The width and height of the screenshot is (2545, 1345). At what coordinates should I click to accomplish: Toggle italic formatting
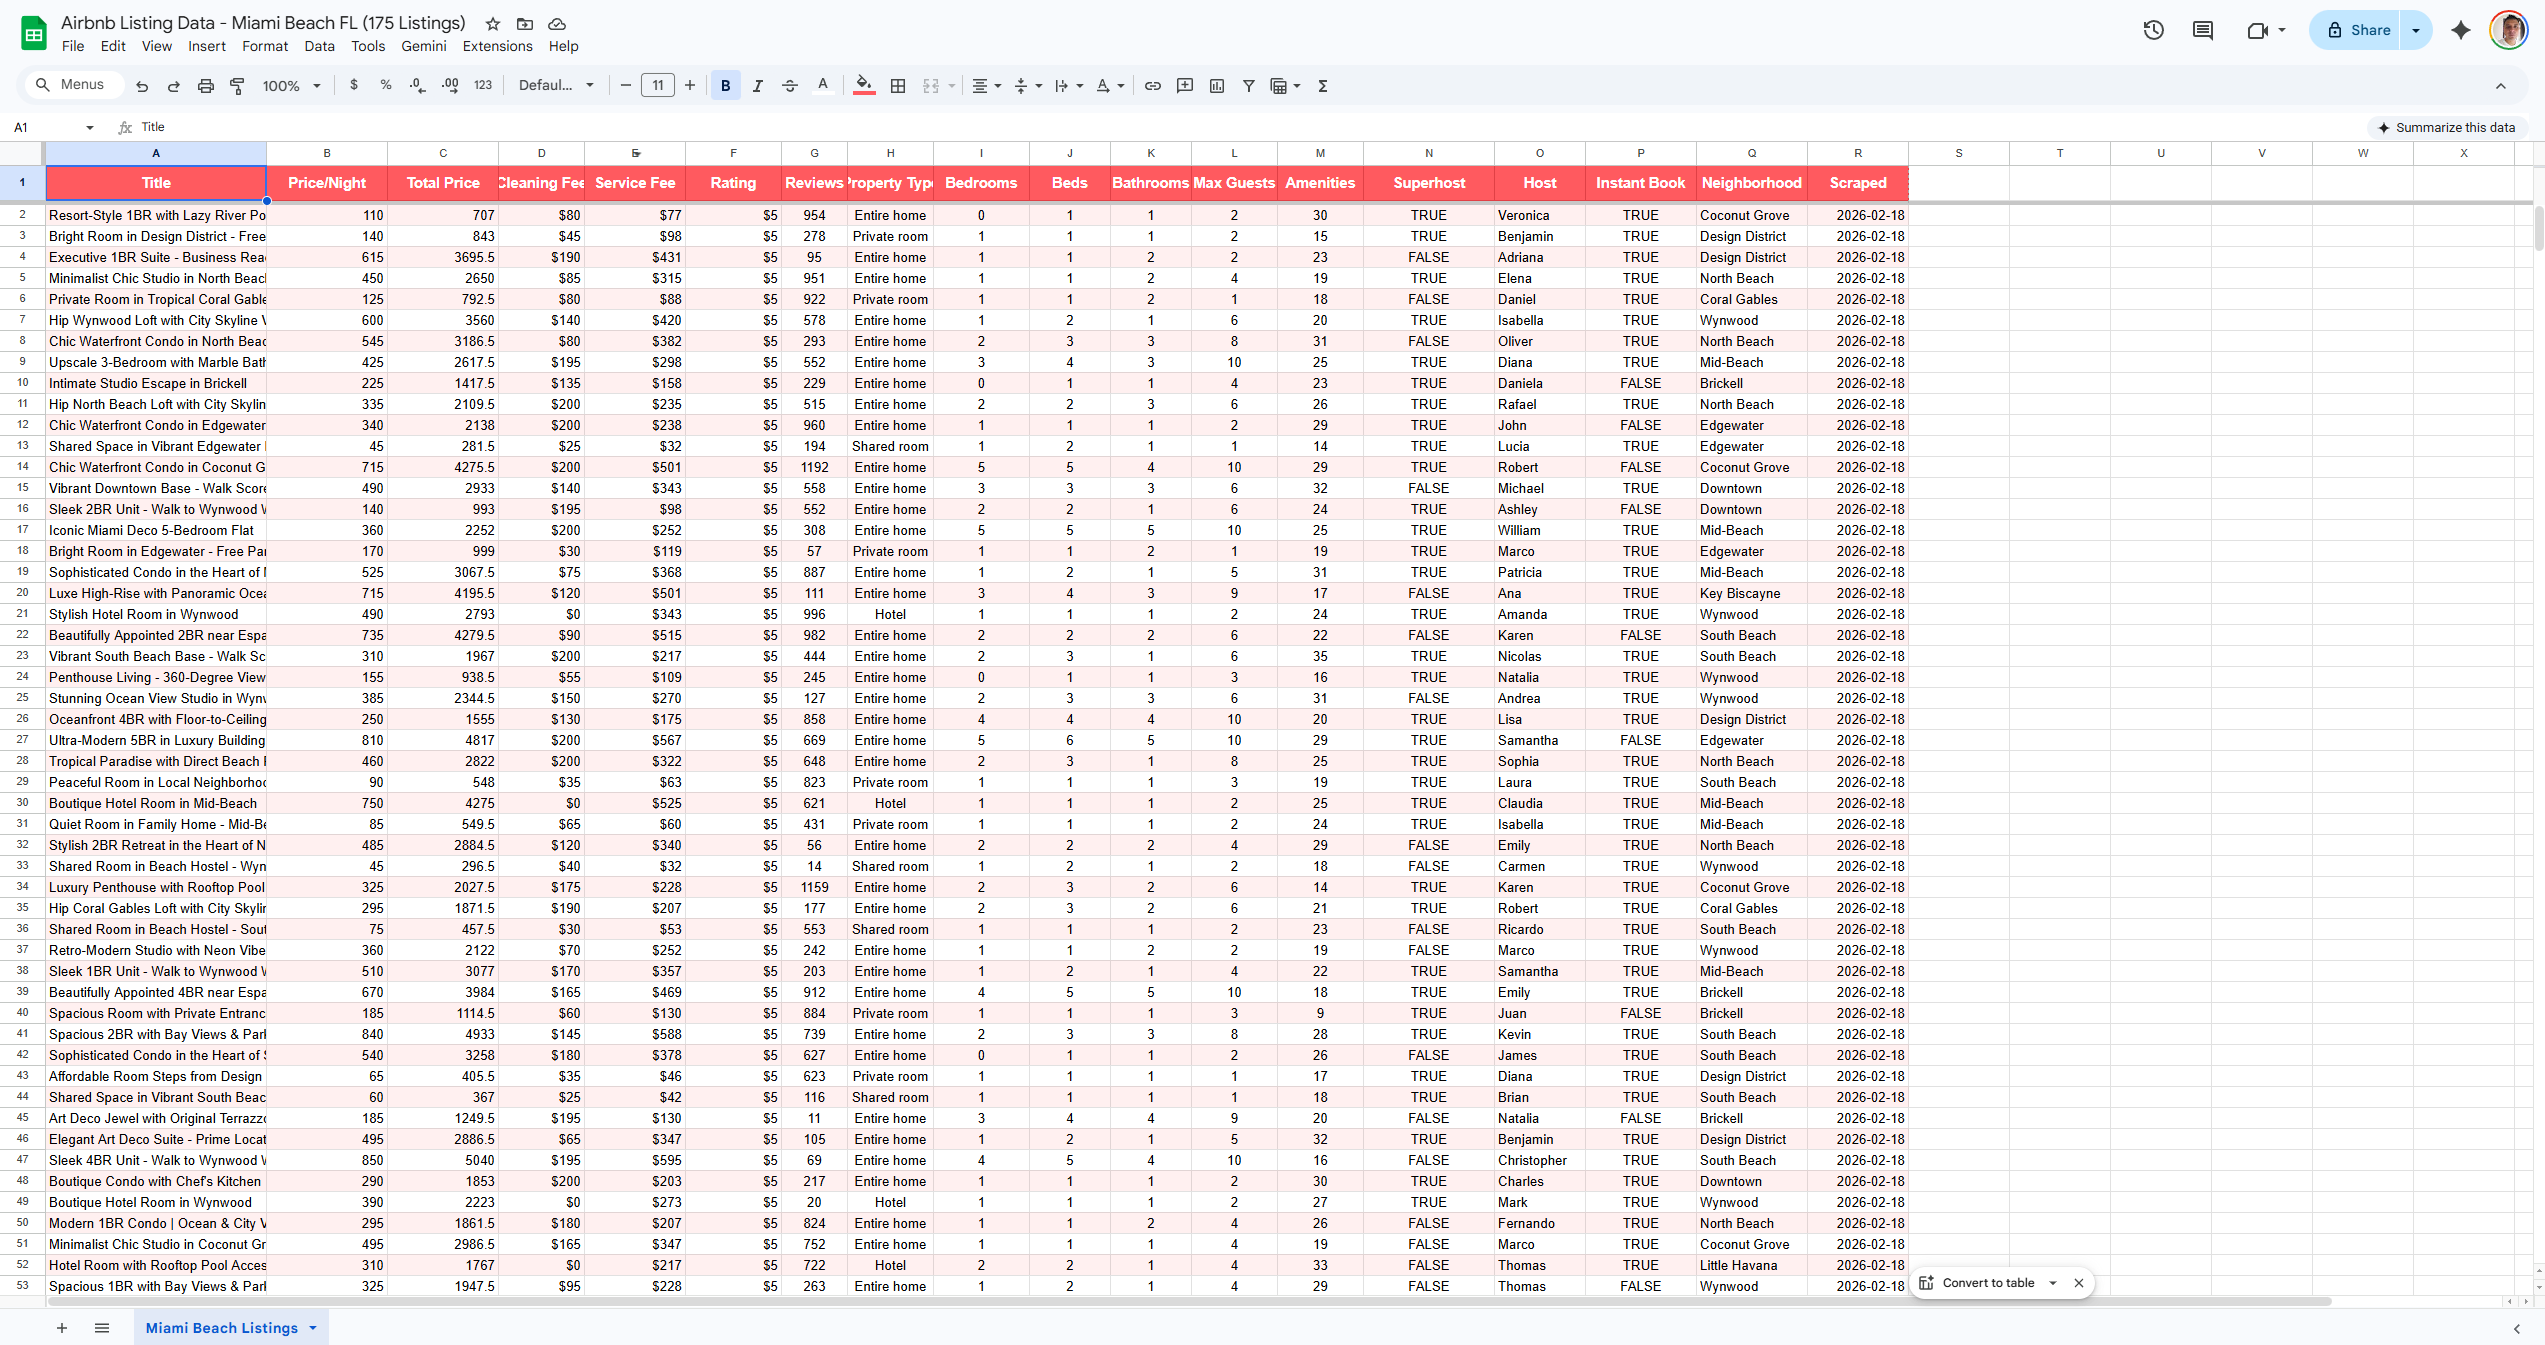tap(757, 86)
